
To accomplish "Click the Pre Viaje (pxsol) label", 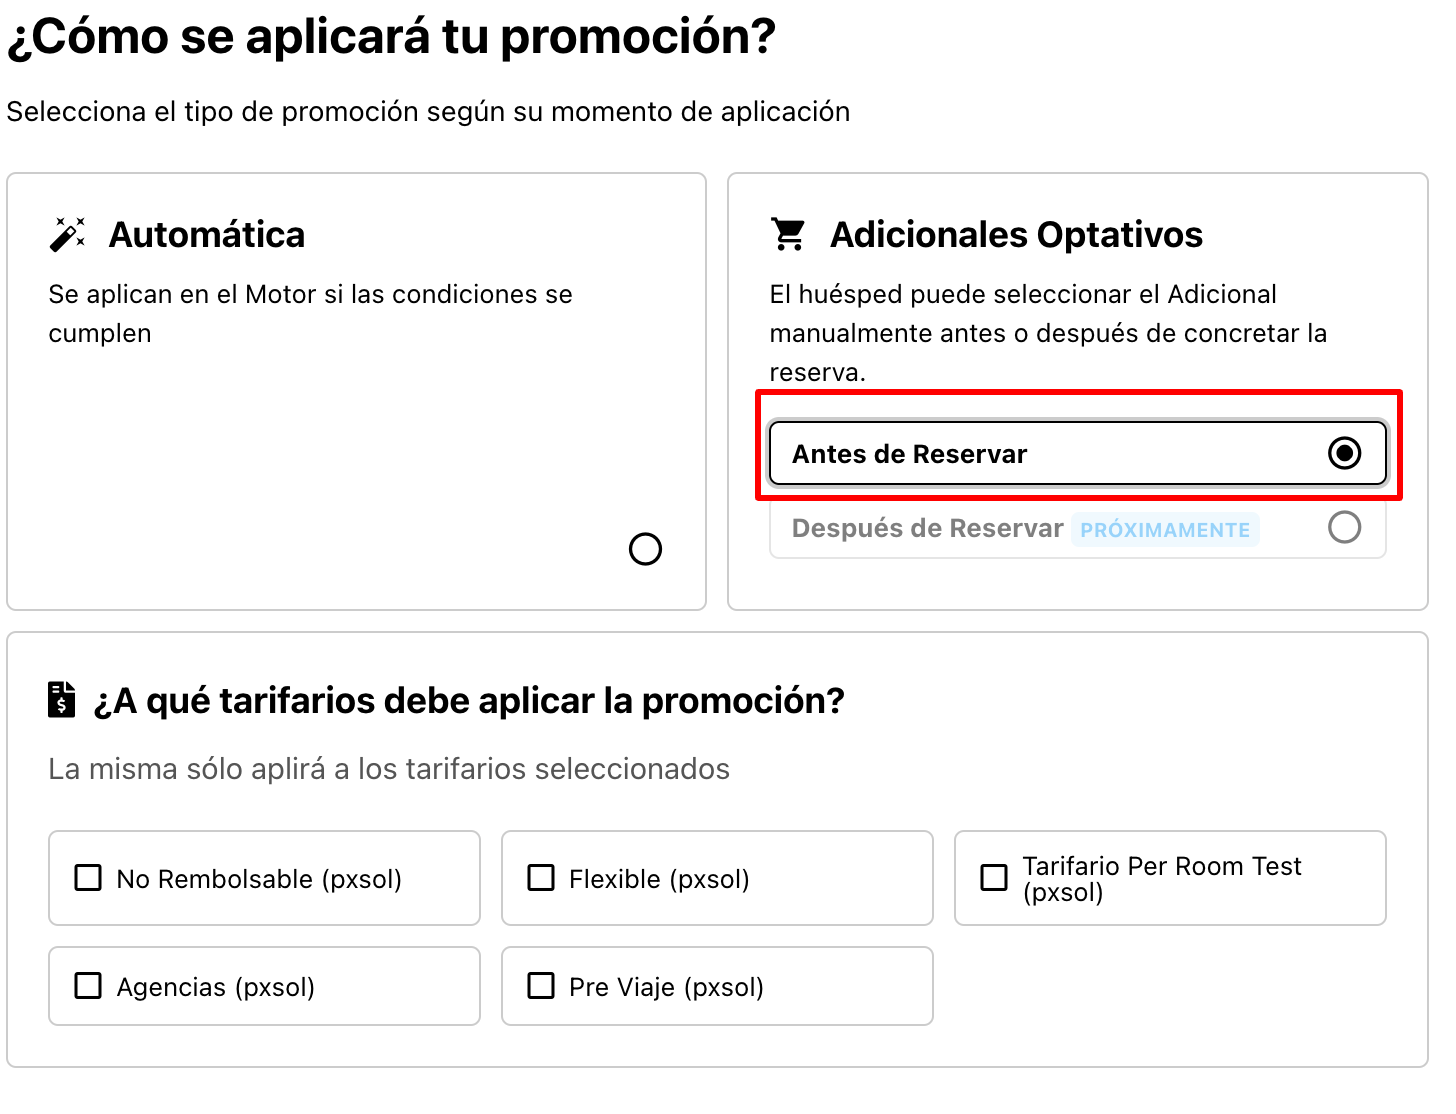I will (666, 987).
